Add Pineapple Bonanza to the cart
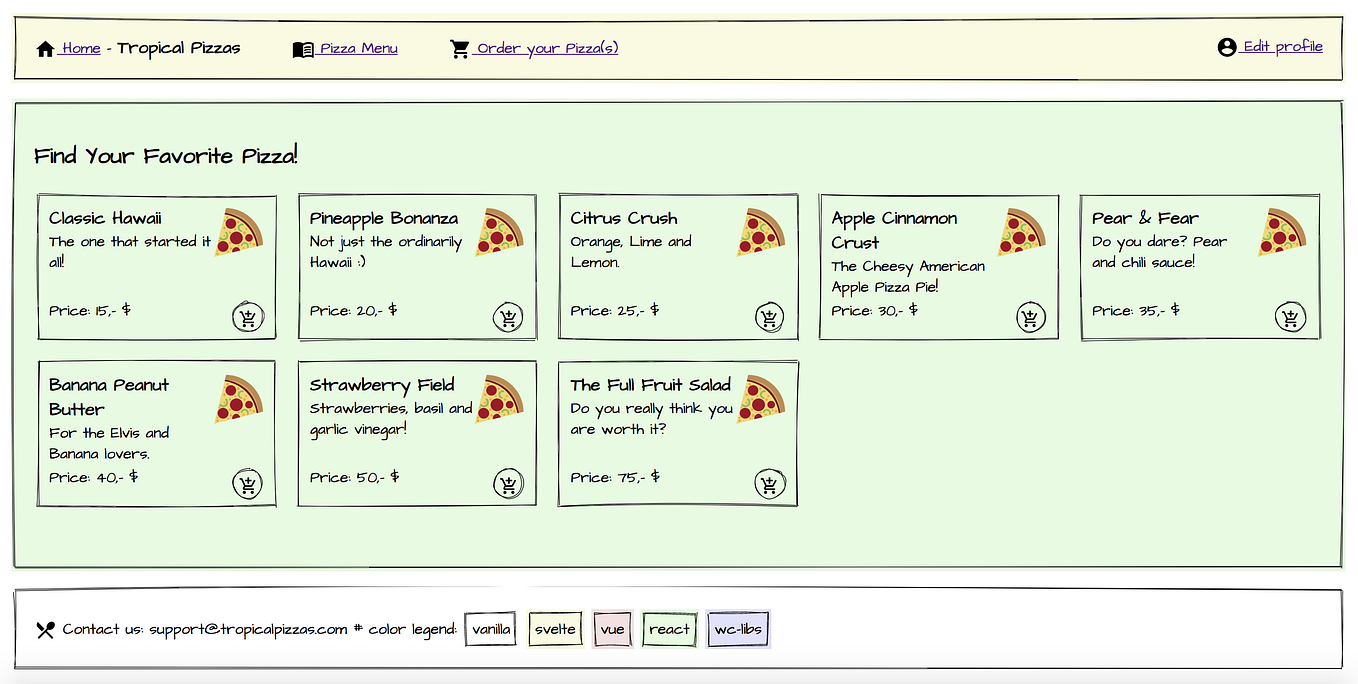Image resolution: width=1358 pixels, height=684 pixels. coord(507,317)
